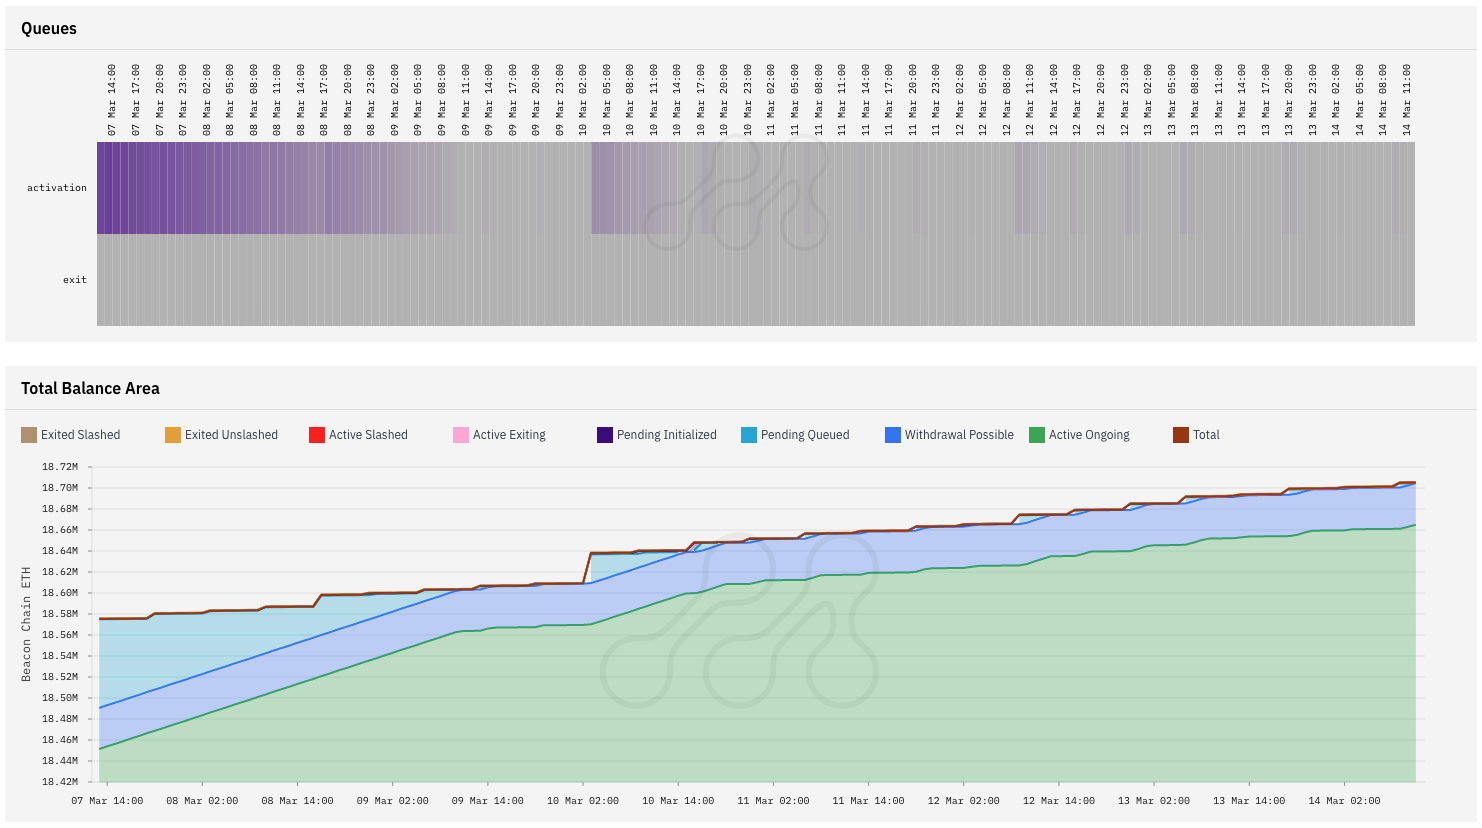Click '10 Mar 02:00' on Balance chart x-axis
Viewport: 1482px width, 828px height.
click(x=583, y=801)
